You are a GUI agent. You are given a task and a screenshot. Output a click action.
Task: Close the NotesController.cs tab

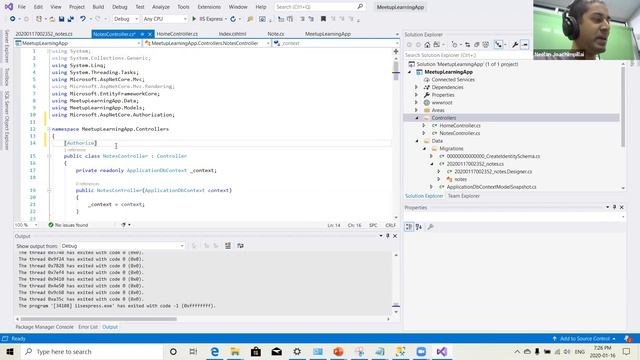tap(150, 34)
